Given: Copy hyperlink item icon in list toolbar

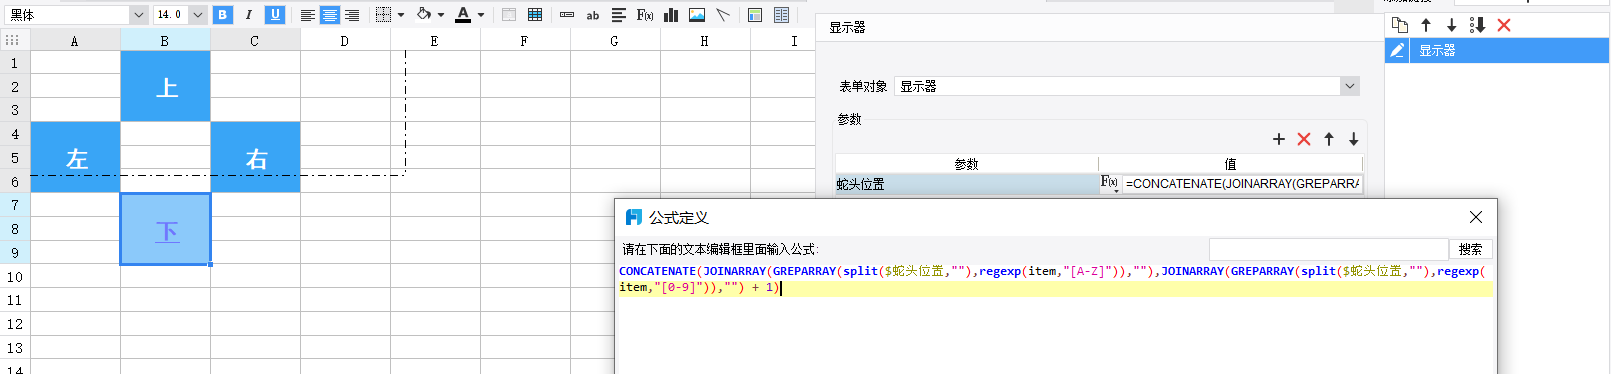Looking at the screenshot, I should 1400,25.
